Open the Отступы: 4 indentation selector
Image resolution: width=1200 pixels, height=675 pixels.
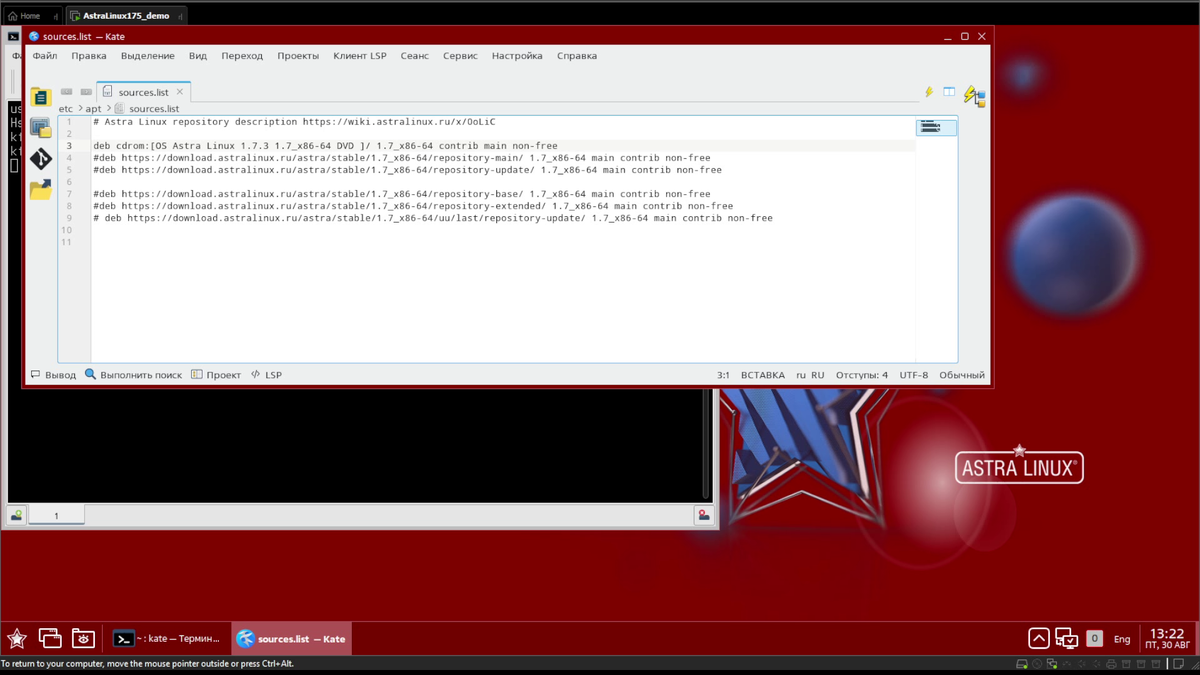[x=862, y=375]
